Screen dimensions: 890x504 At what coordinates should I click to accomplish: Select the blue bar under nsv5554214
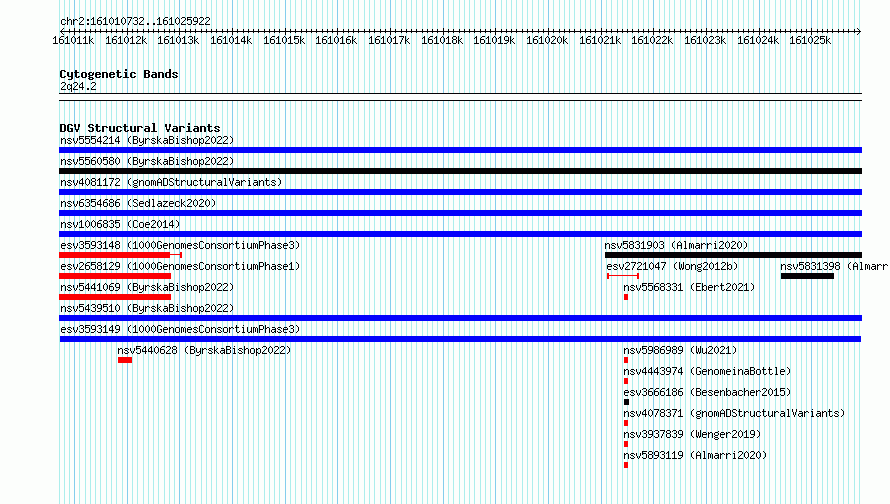pos(460,150)
